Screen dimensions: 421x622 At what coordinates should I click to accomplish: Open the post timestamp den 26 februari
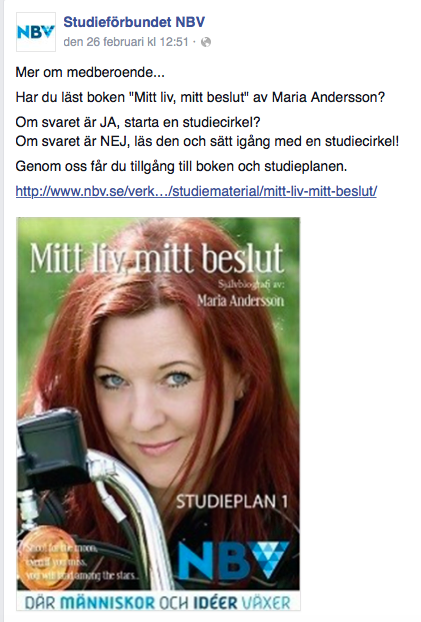[x=126, y=42]
